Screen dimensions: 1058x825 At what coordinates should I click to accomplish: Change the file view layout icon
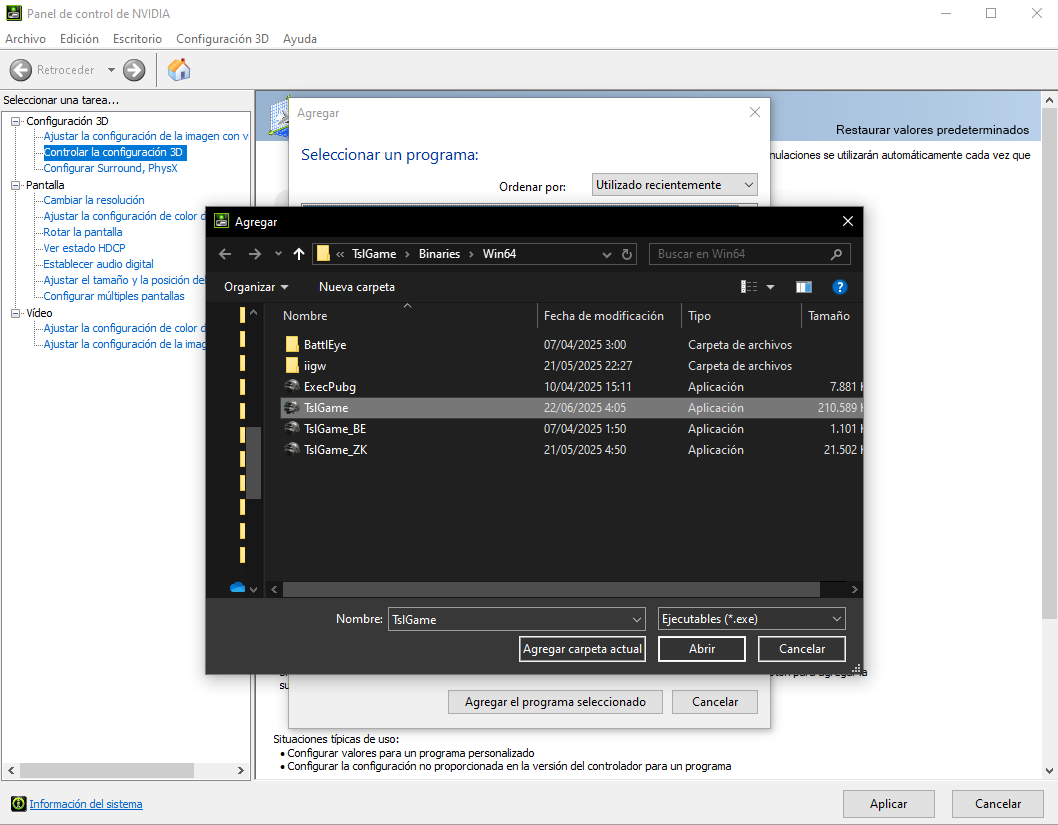pos(749,287)
